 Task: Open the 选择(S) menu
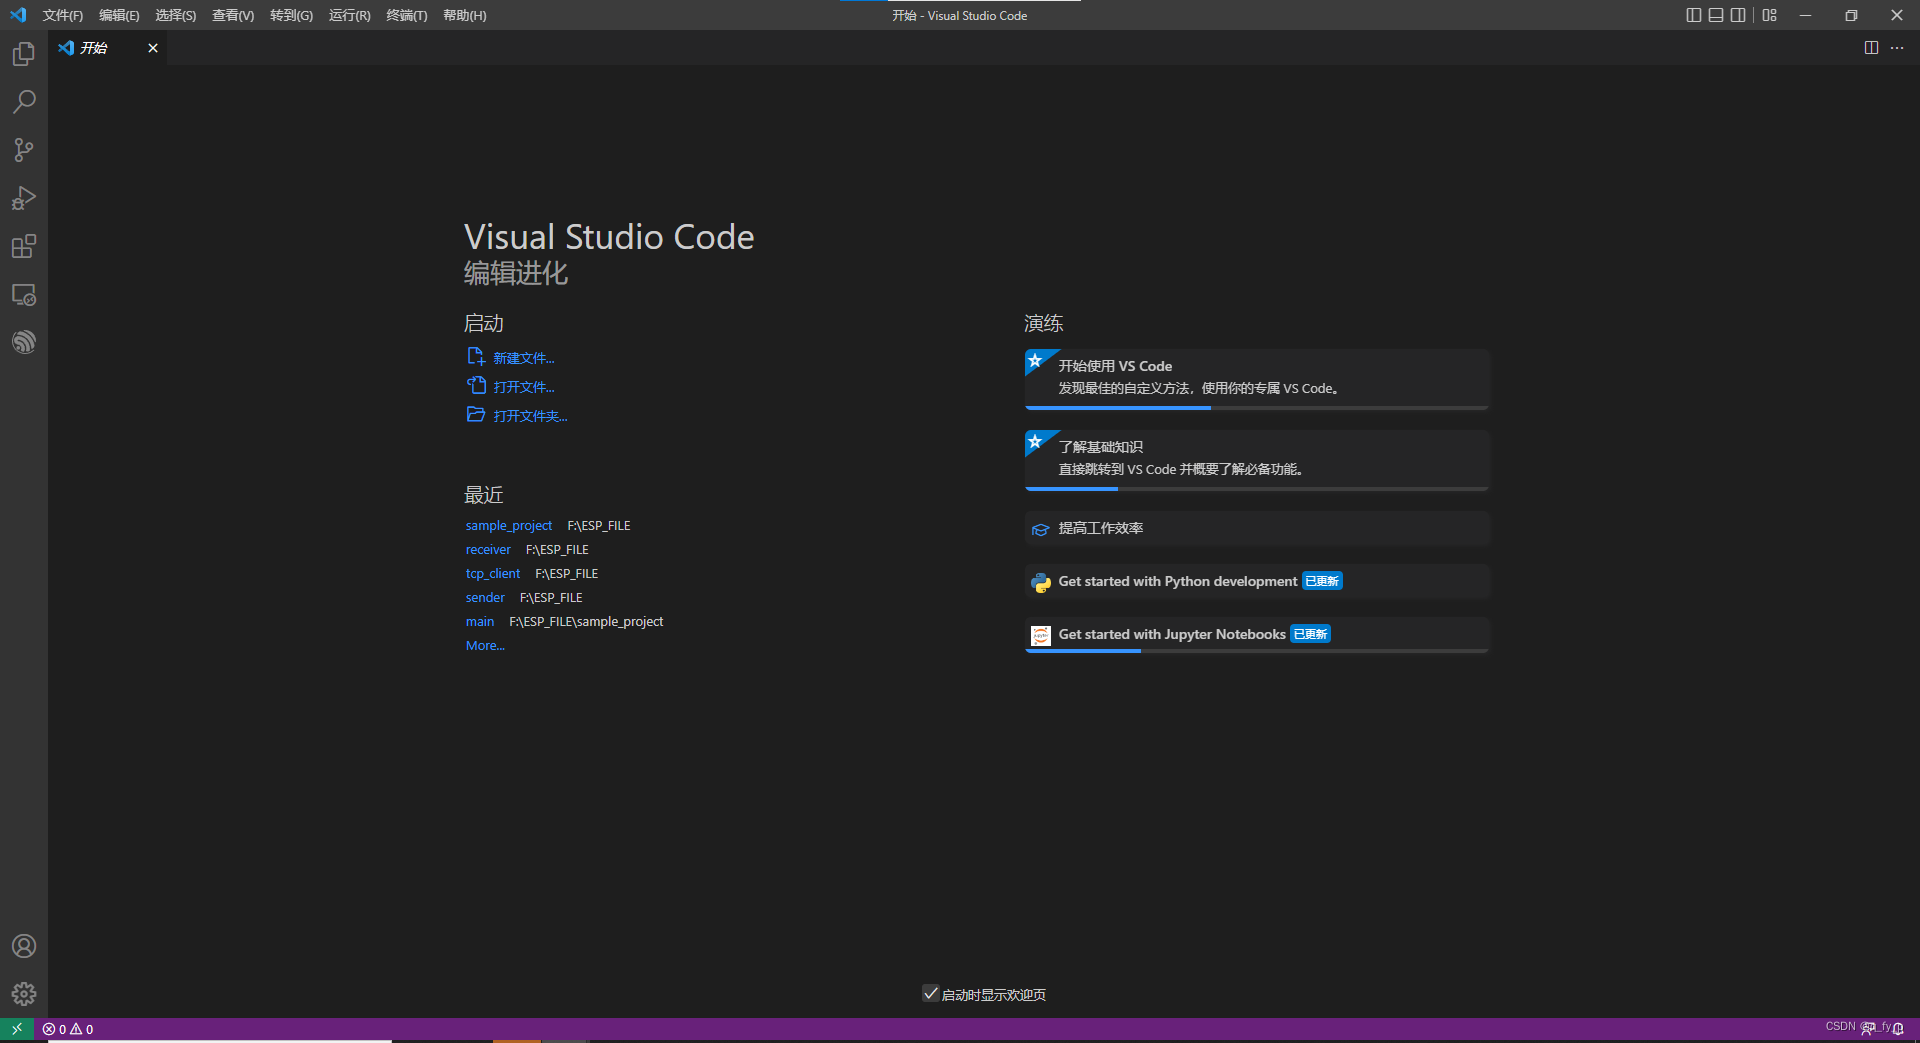point(175,15)
